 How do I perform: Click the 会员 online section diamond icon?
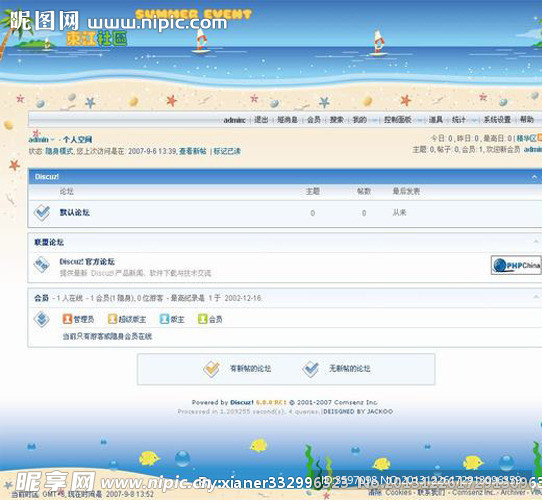click(x=41, y=319)
